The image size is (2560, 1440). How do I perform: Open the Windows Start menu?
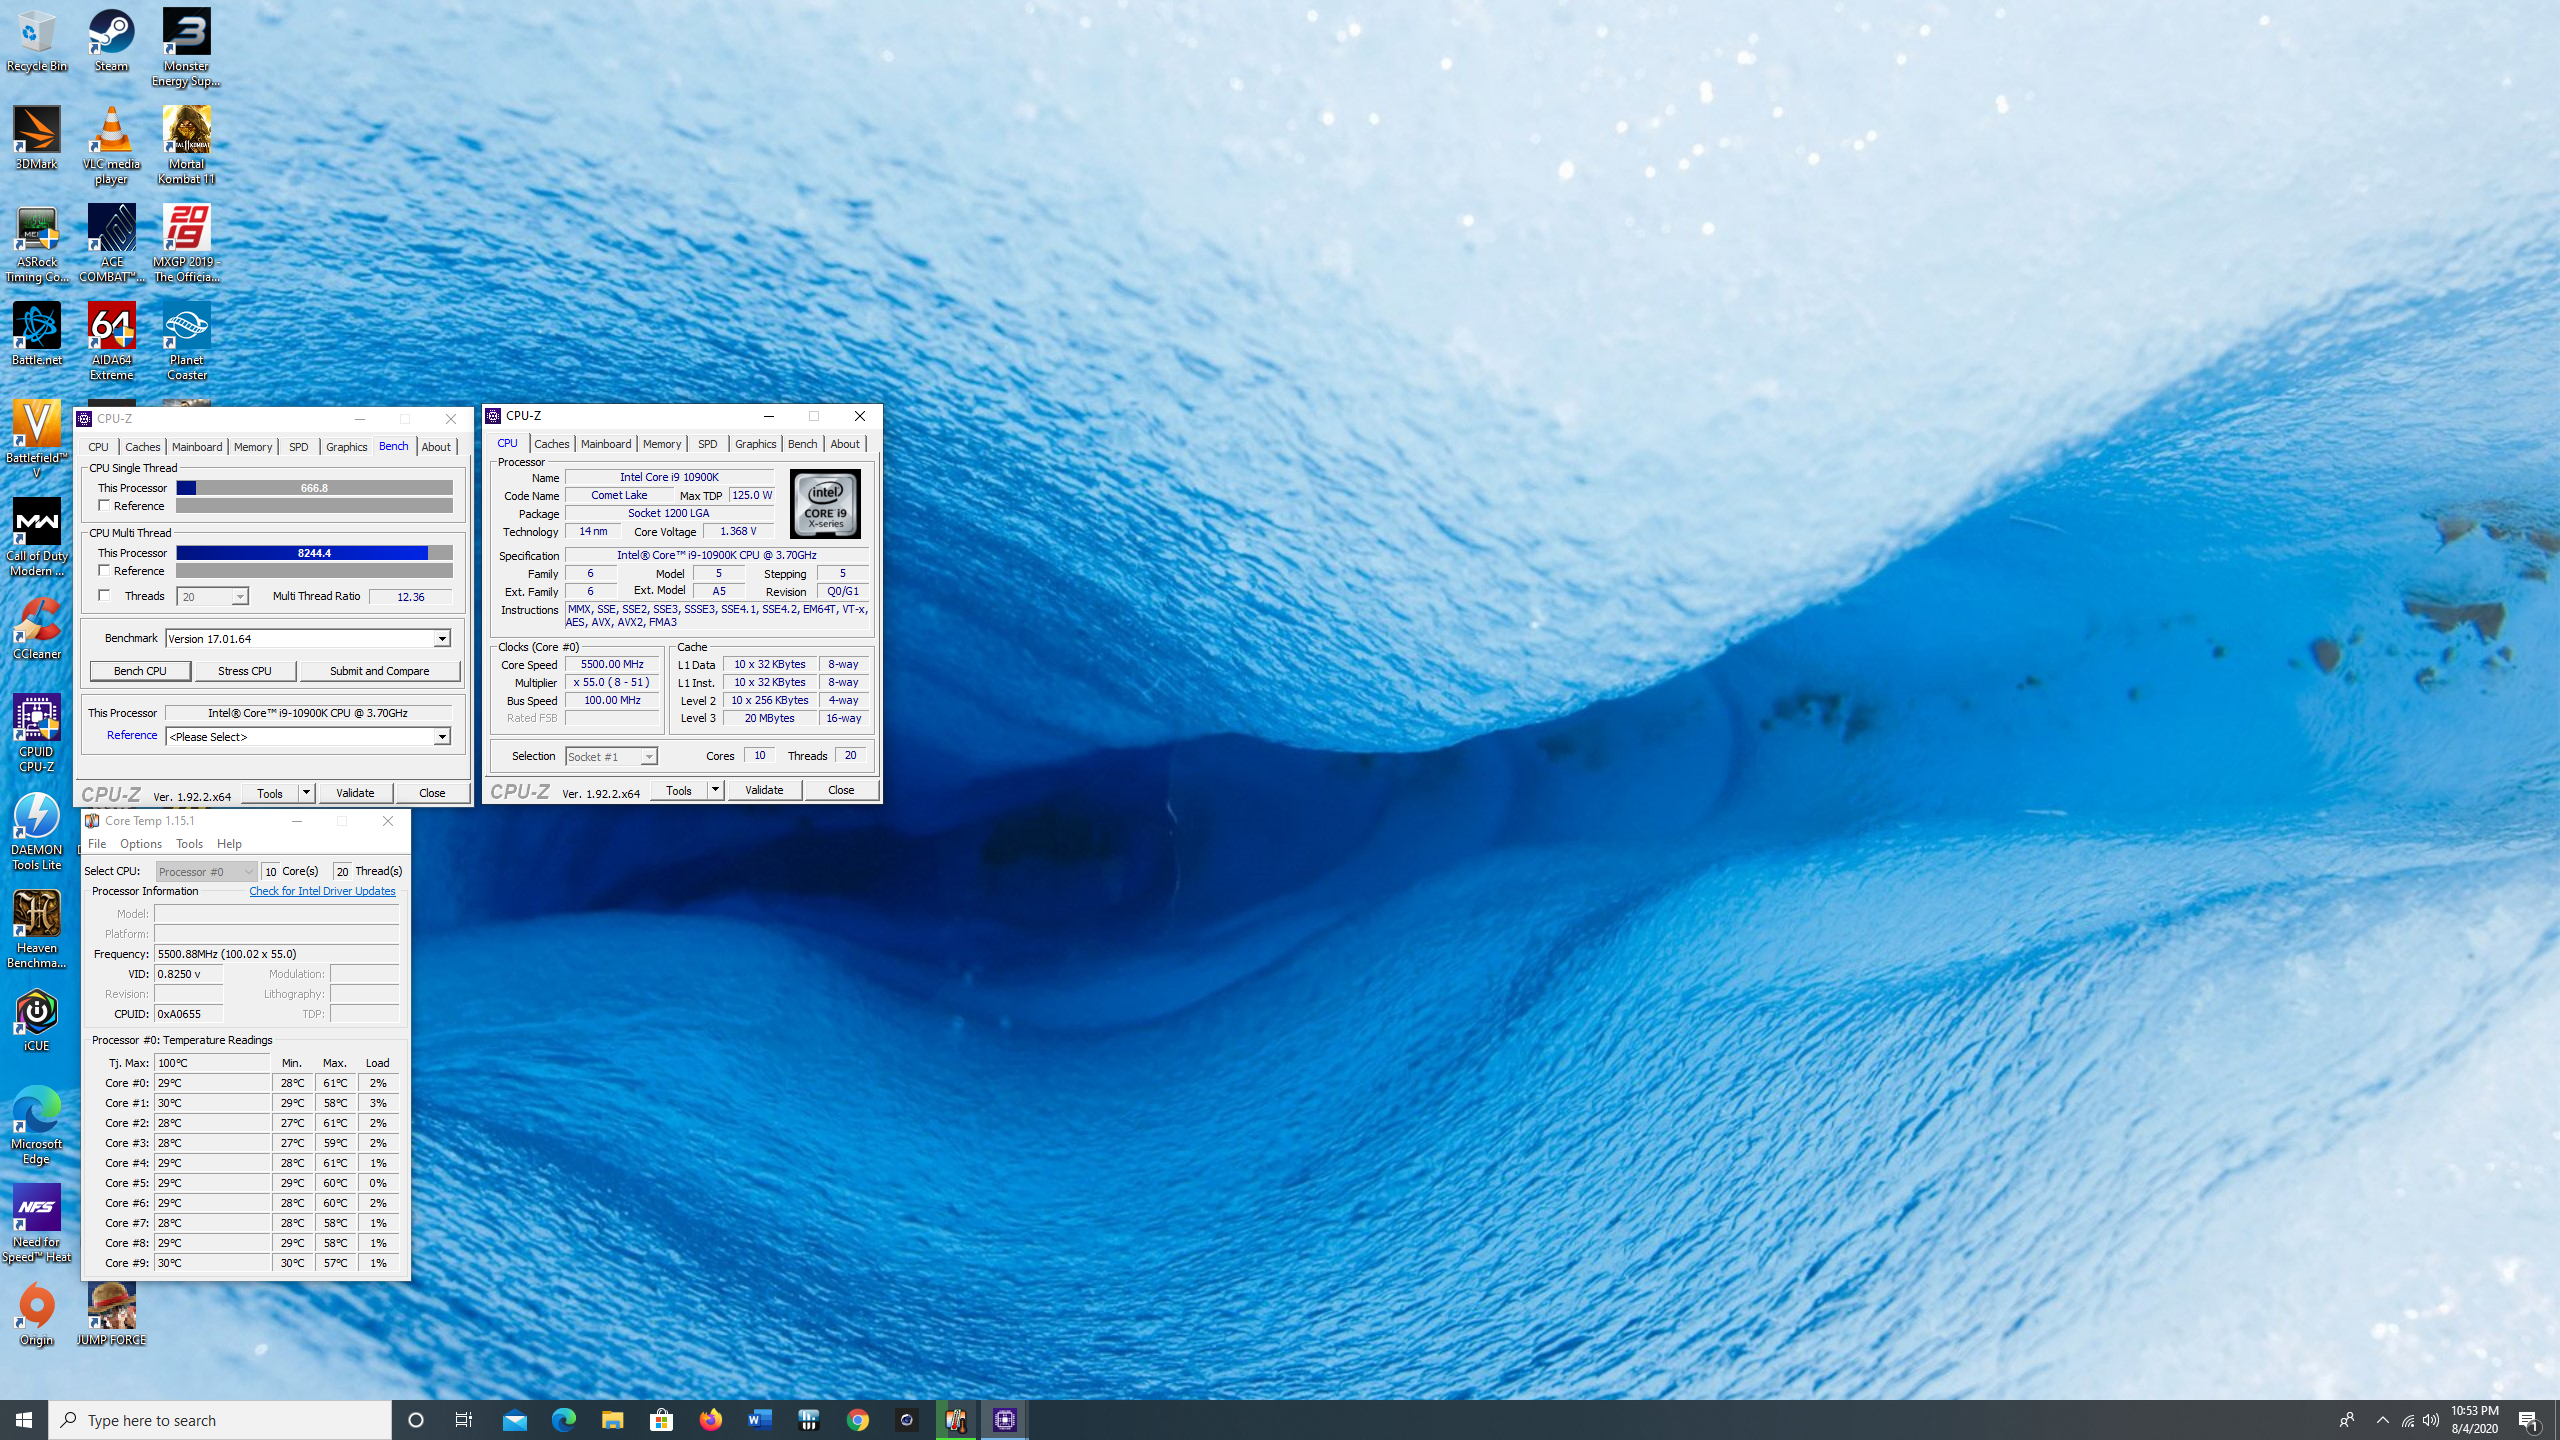coord(24,1420)
